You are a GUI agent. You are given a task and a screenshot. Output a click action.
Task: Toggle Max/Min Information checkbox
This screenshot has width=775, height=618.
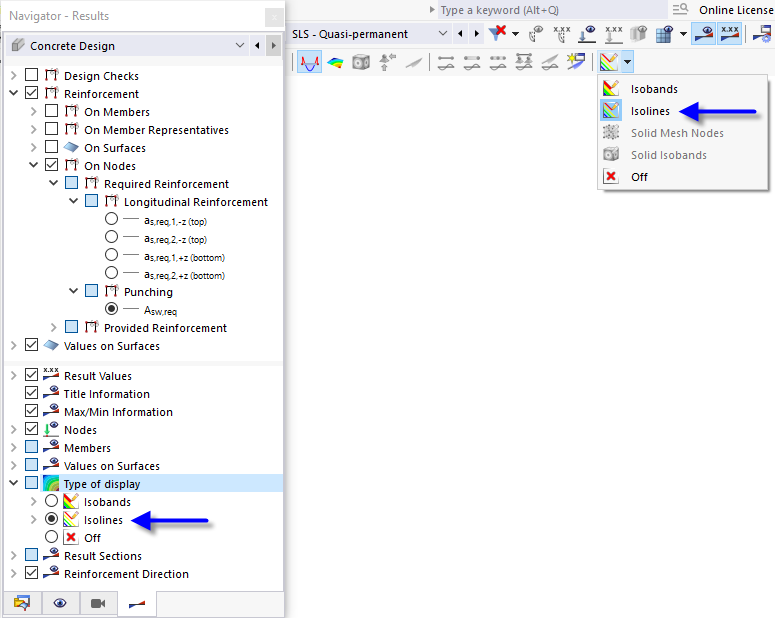point(32,411)
